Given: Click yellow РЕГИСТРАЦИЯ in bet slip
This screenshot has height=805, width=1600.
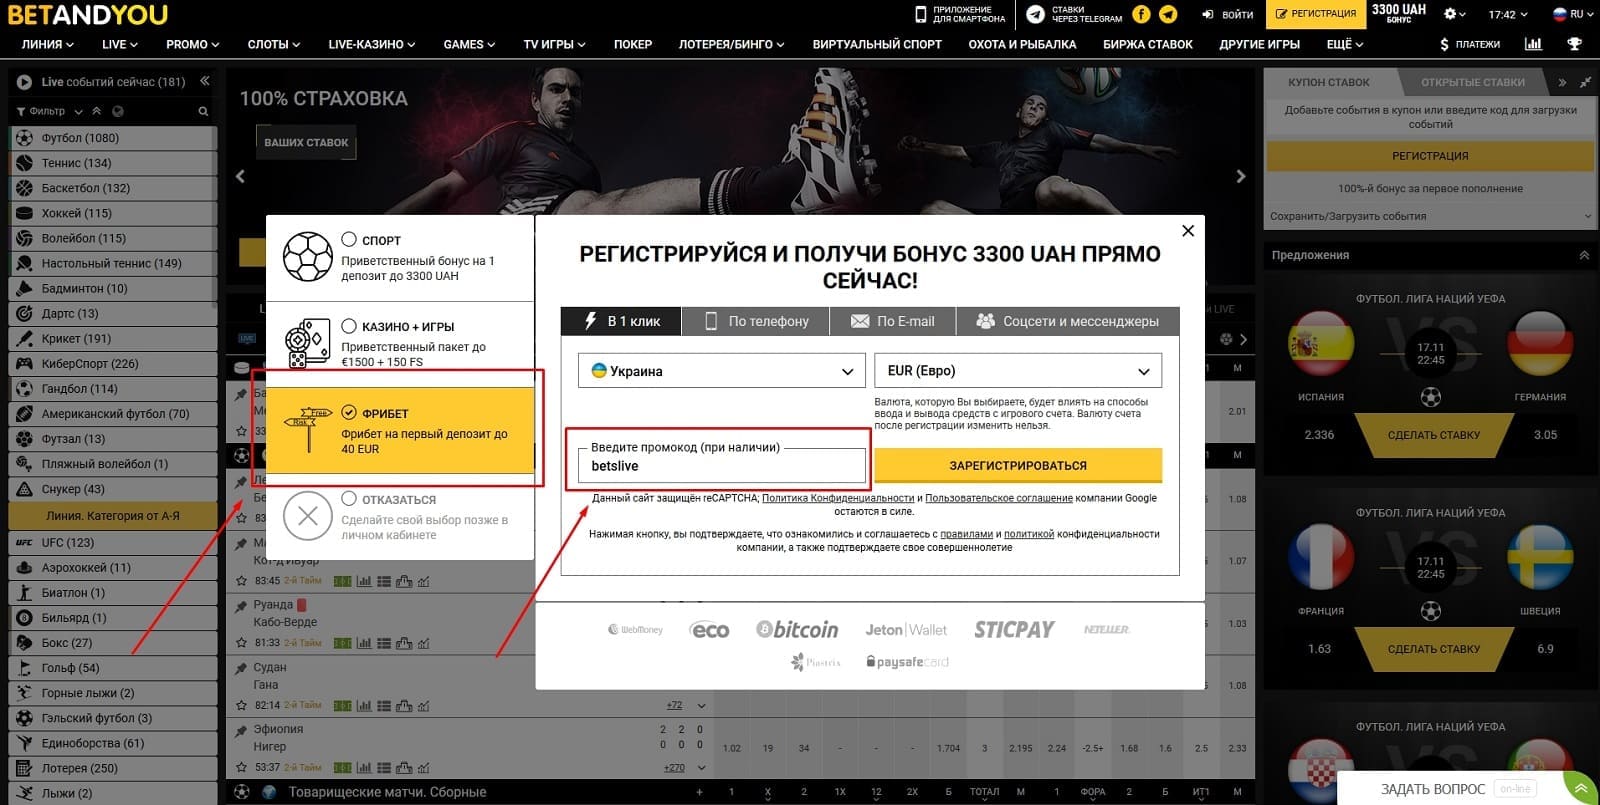Looking at the screenshot, I should [x=1430, y=156].
